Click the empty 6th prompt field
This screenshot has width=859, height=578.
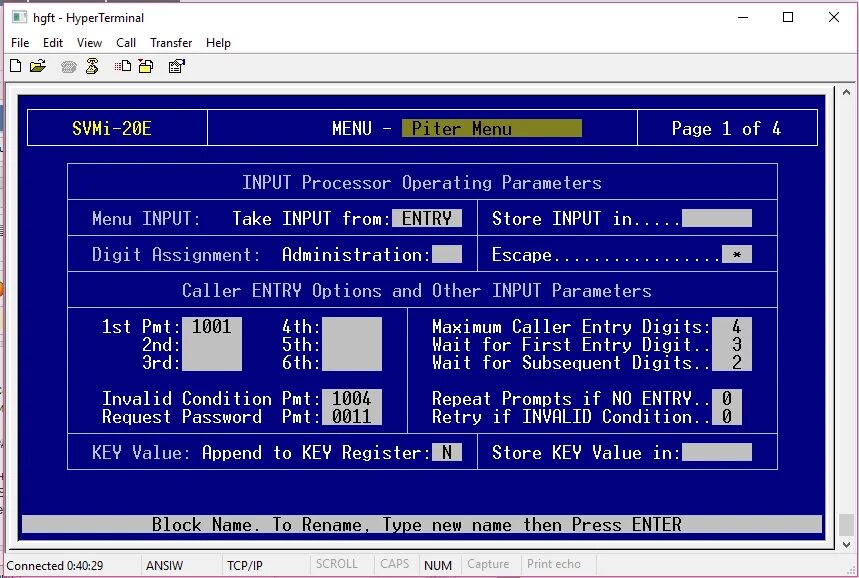point(352,362)
